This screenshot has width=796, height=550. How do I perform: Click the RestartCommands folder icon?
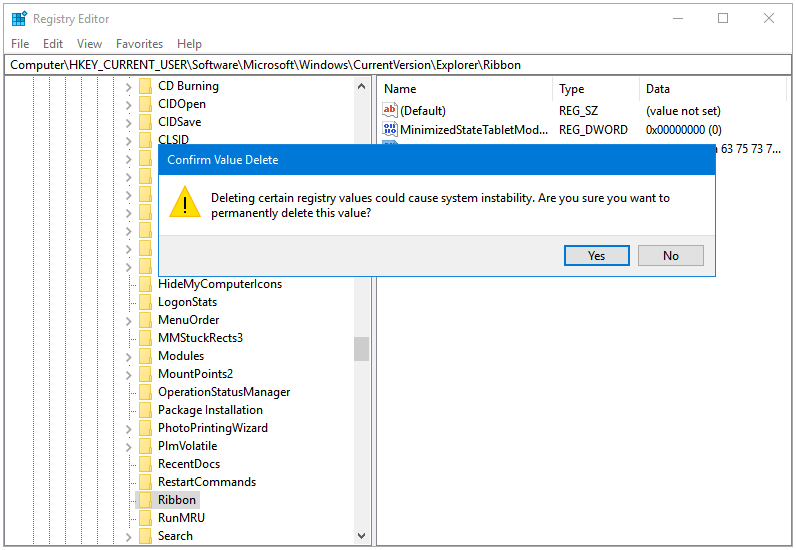tap(145, 482)
